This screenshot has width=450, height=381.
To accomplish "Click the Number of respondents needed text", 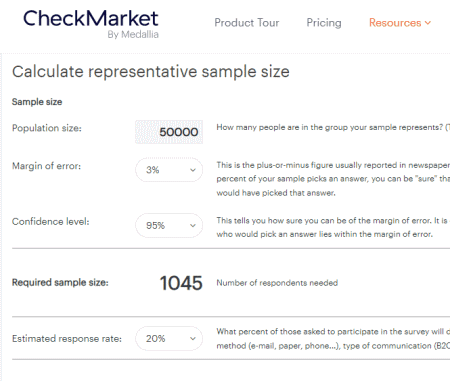I will (x=277, y=283).
